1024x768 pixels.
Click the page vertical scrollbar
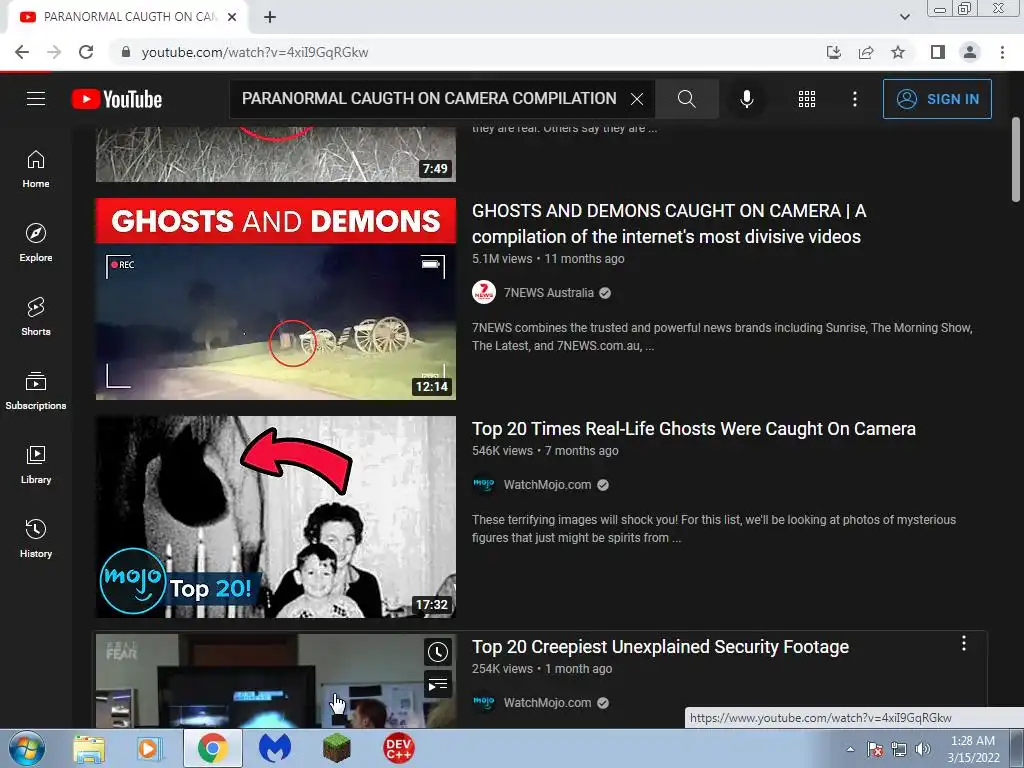1016,160
